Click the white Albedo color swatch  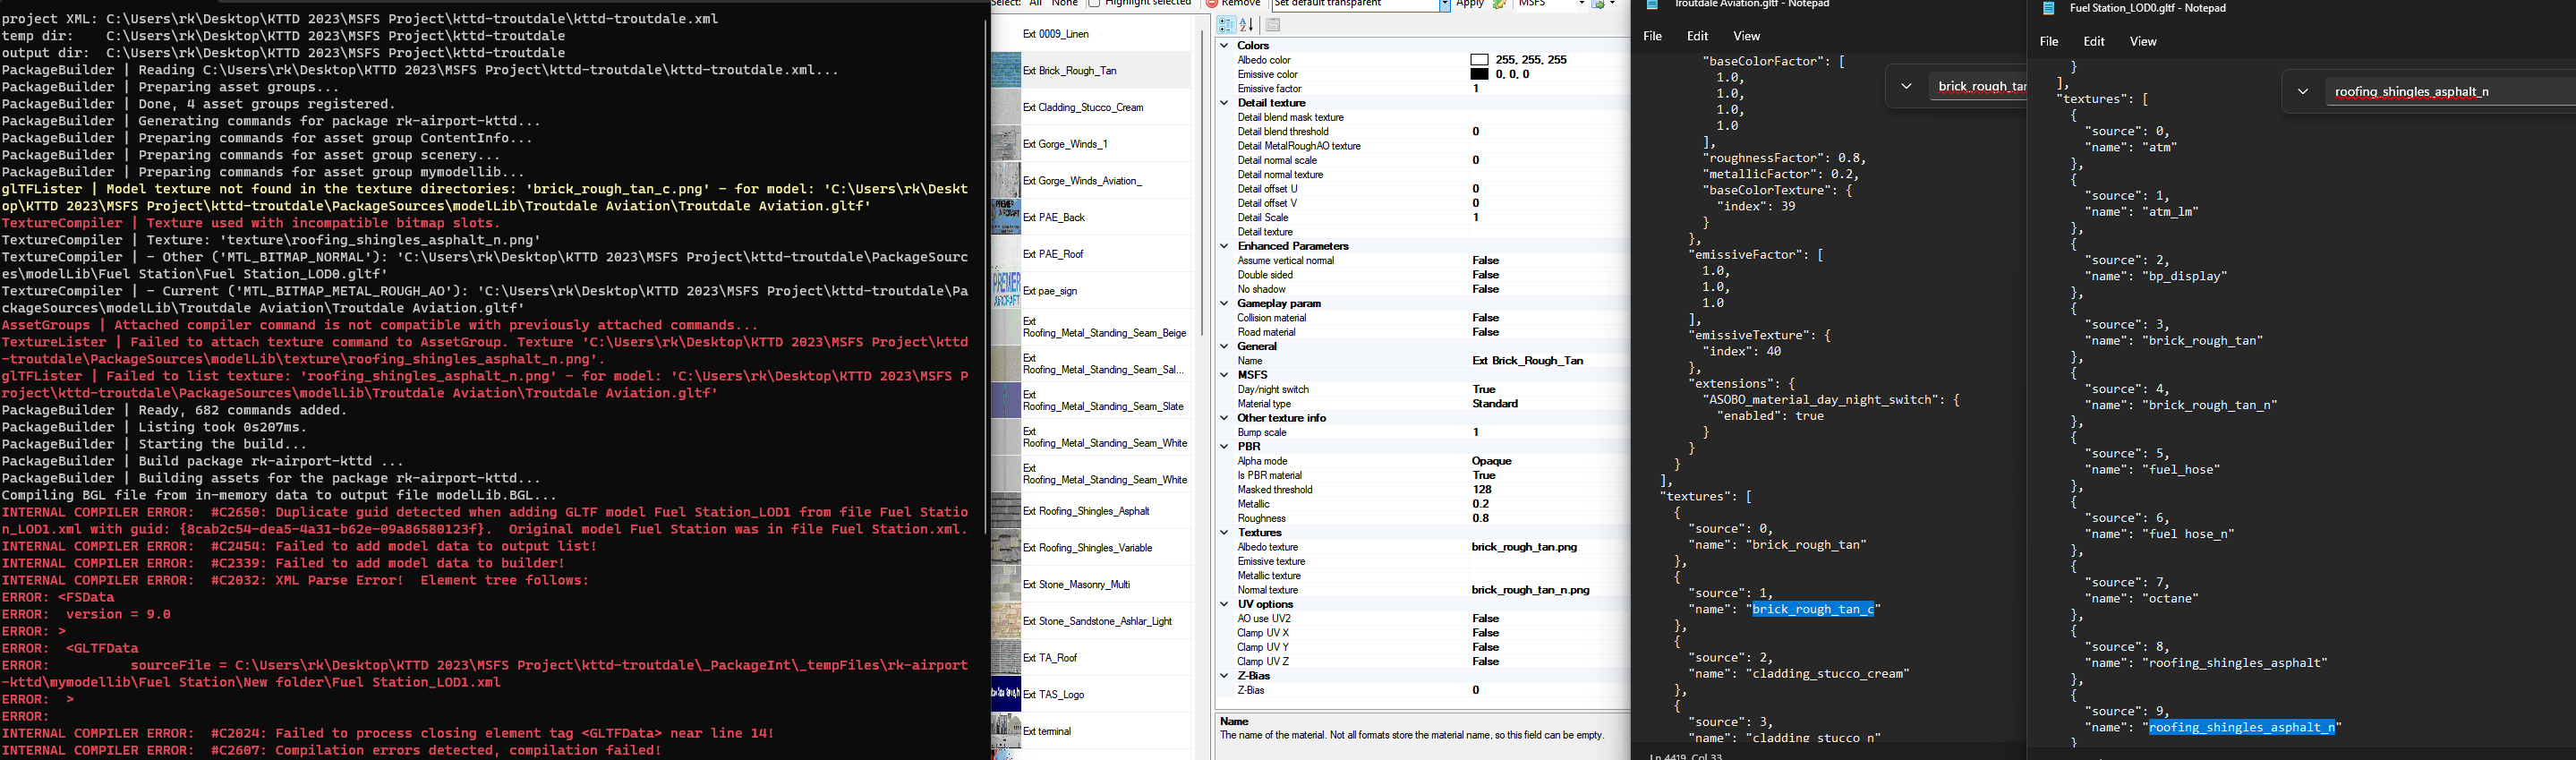click(1479, 60)
